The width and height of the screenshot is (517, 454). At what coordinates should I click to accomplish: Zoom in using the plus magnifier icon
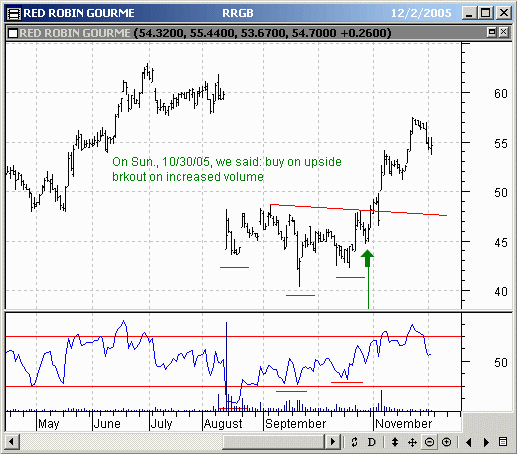coord(446,442)
